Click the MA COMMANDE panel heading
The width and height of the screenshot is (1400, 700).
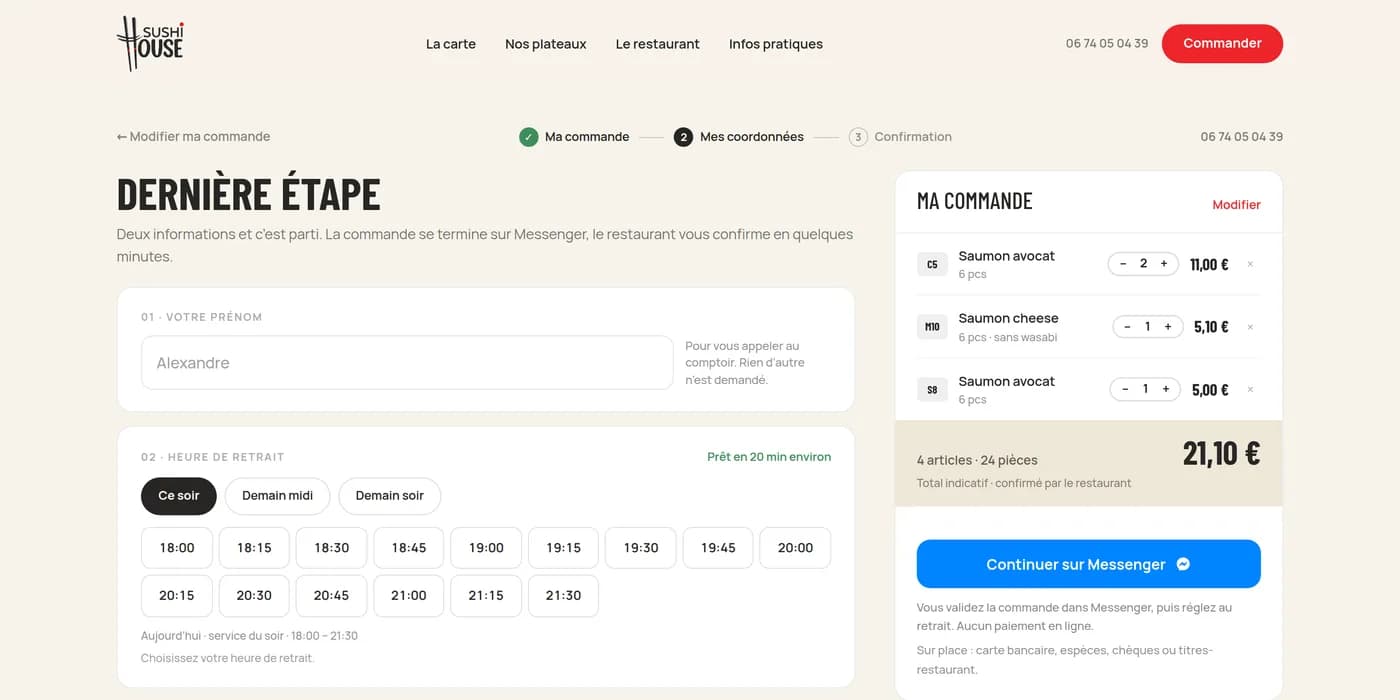(x=975, y=201)
